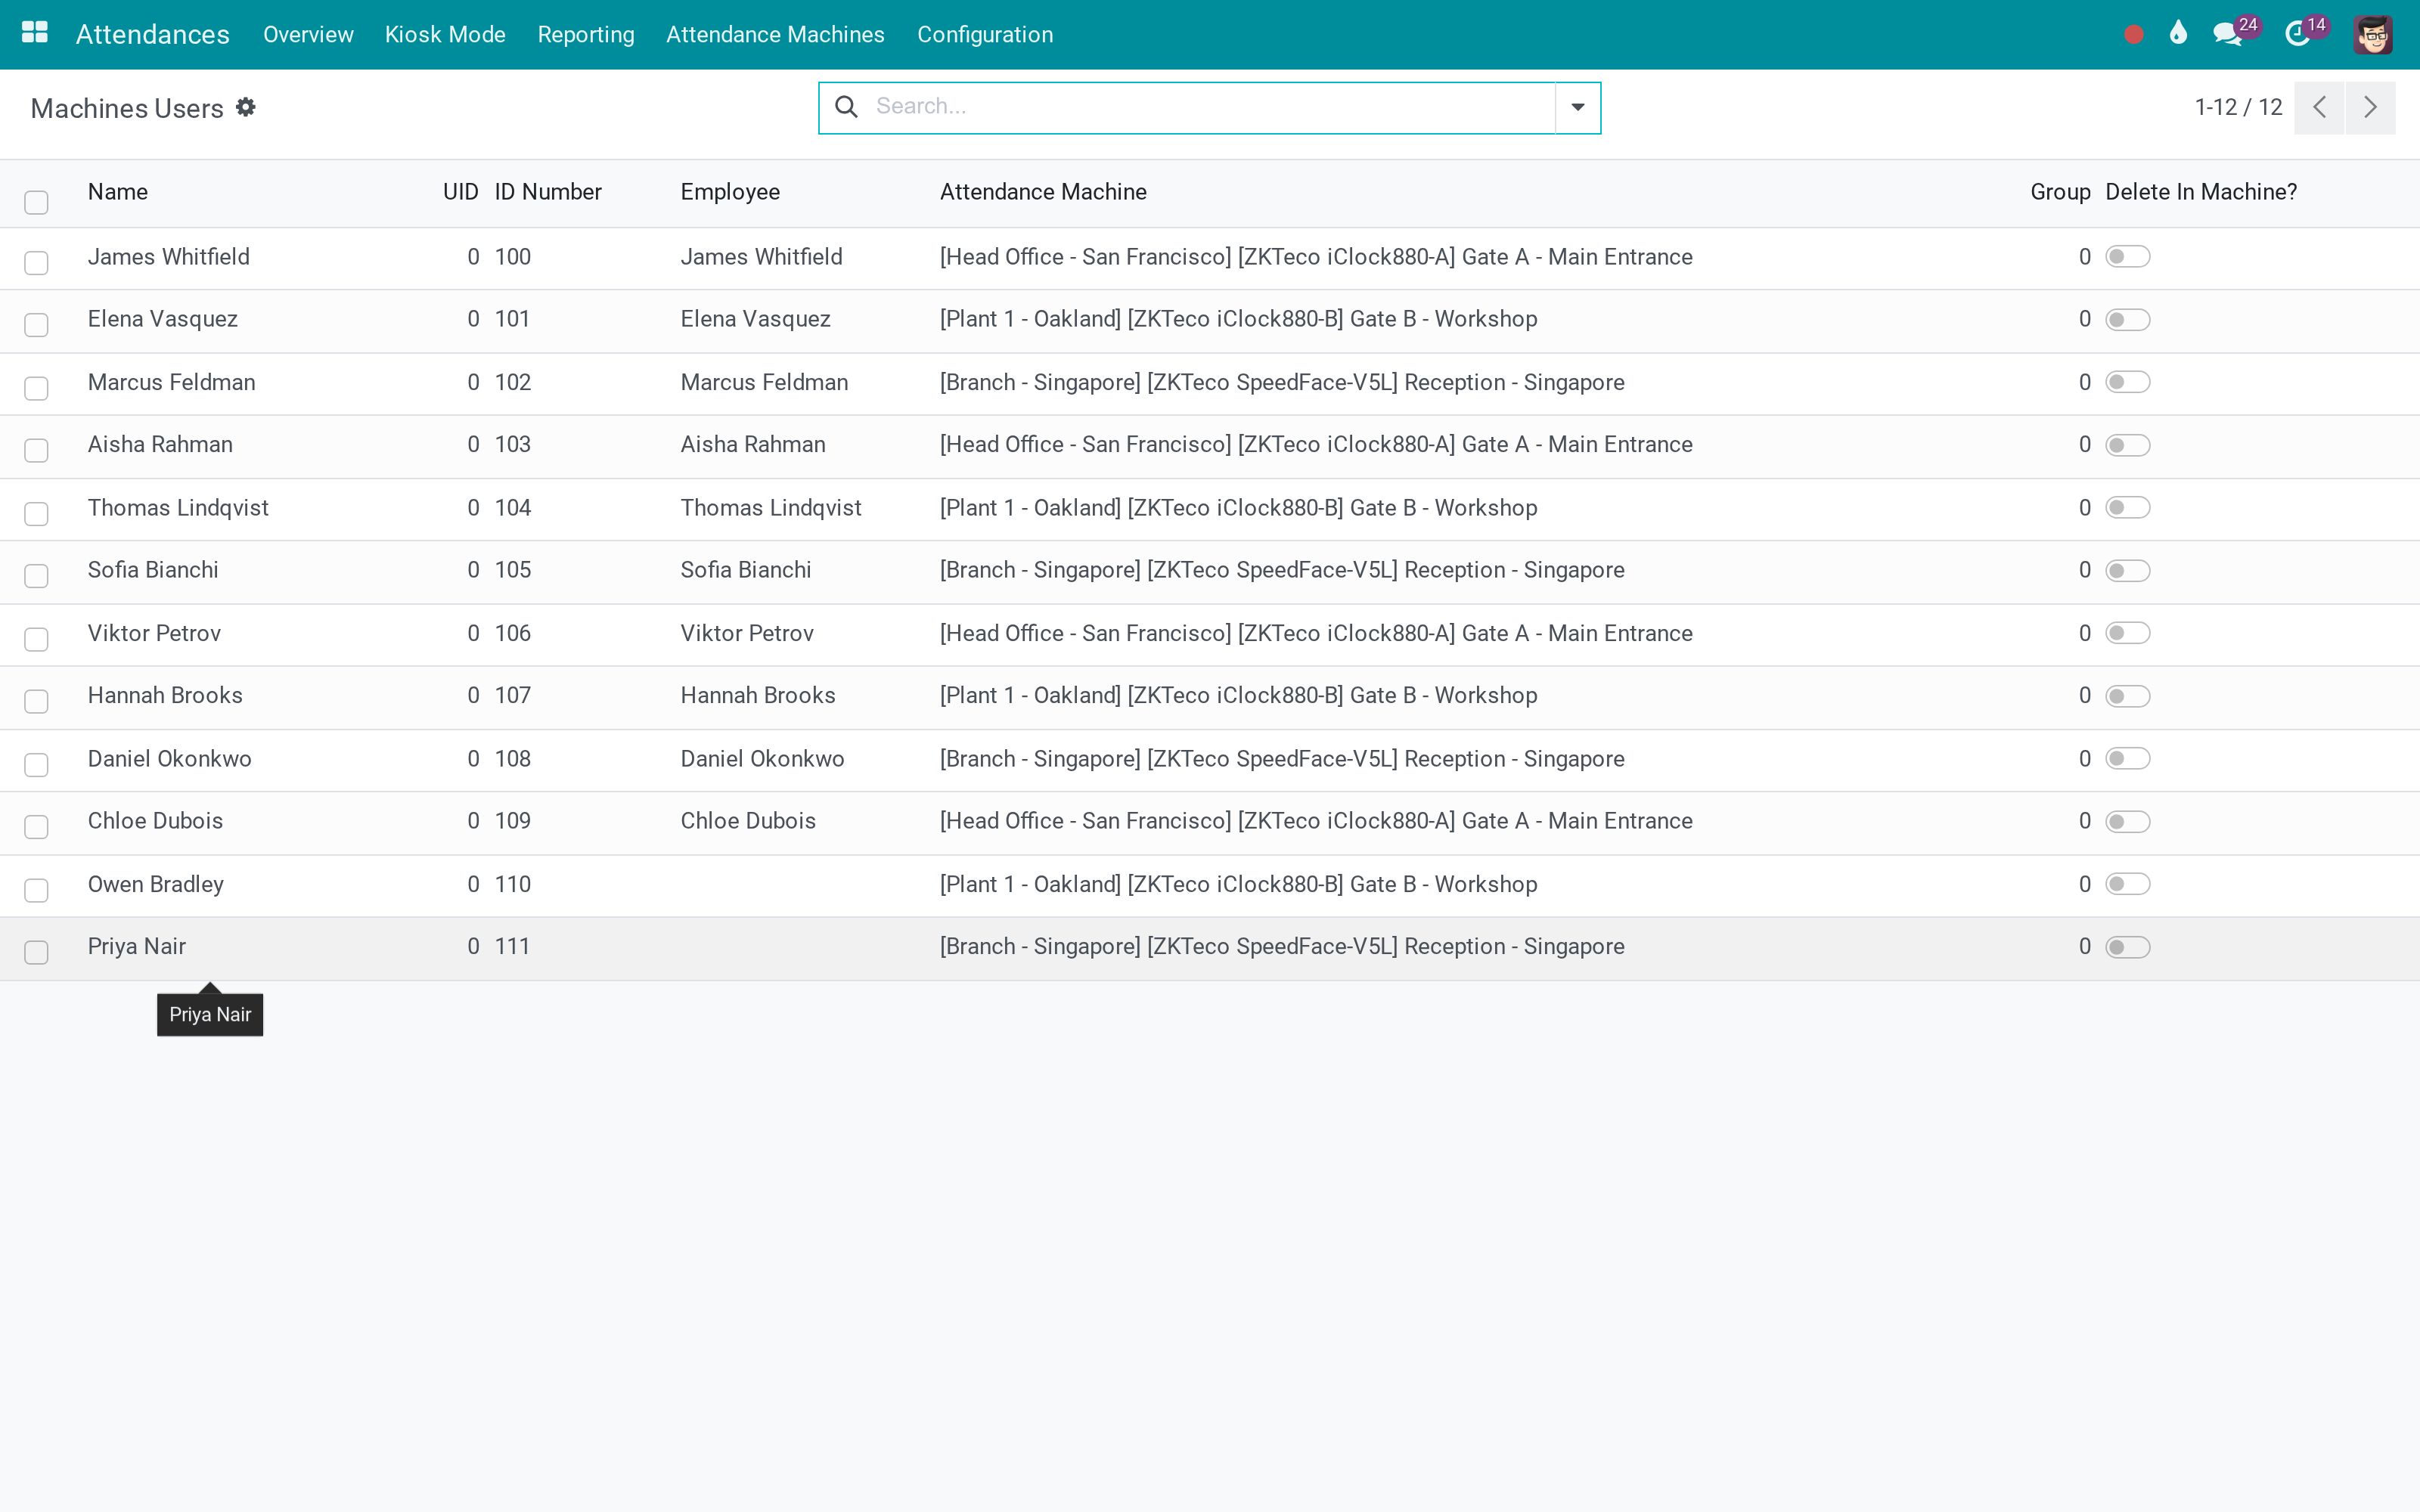Click the search magnifier icon

pos(846,106)
